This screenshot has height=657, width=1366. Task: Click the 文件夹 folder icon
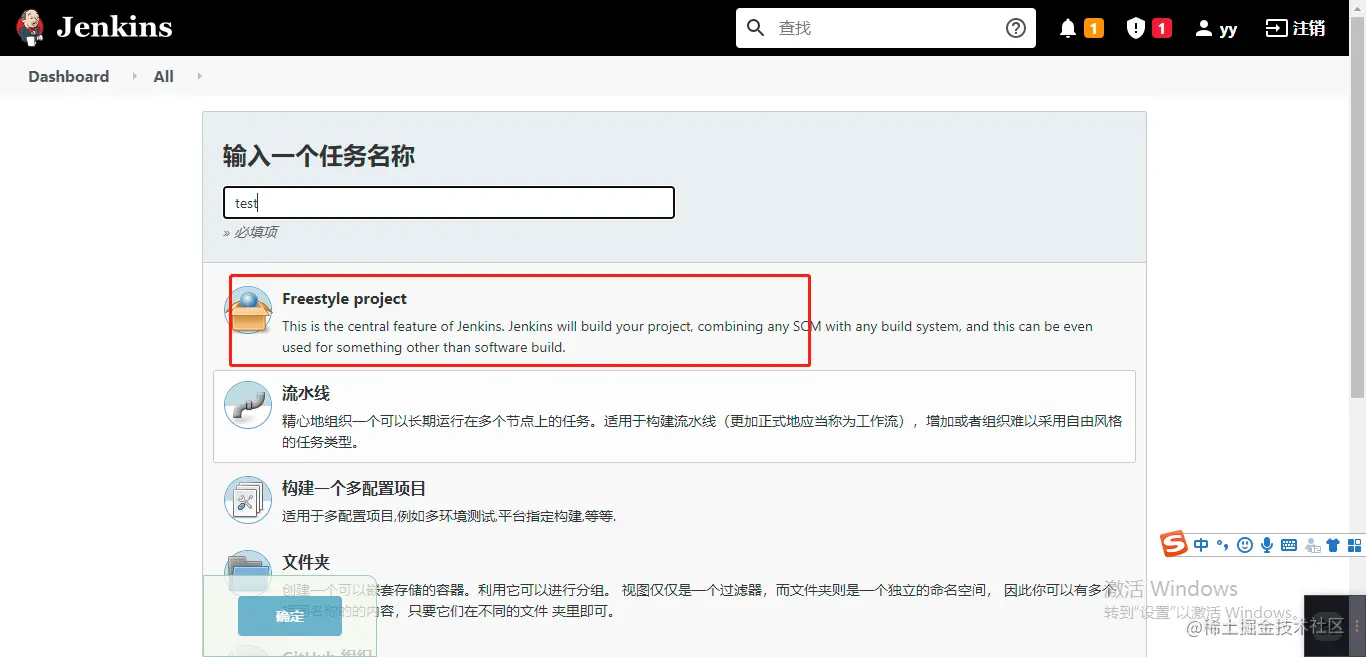248,572
